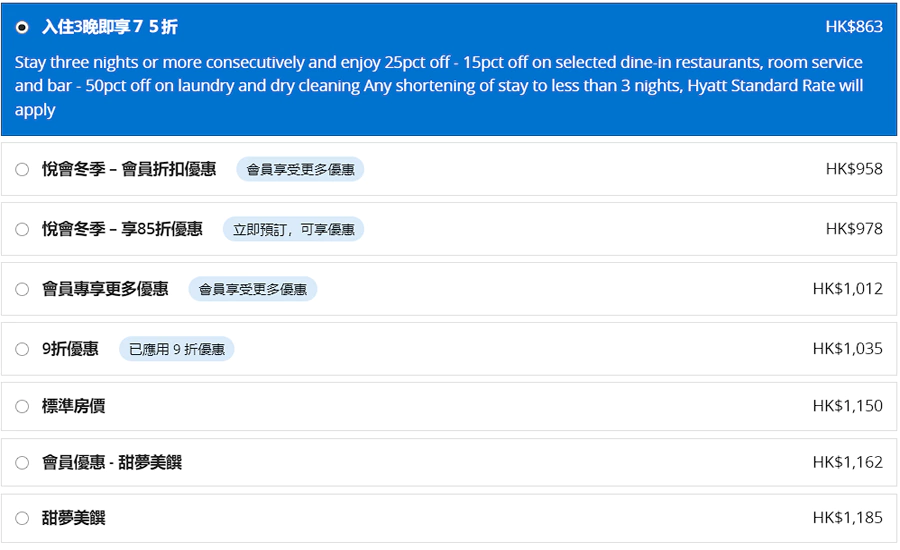The width and height of the screenshot is (900, 550).
Task: Click the 已應用 9 折優惠 badge
Action: click(x=176, y=350)
